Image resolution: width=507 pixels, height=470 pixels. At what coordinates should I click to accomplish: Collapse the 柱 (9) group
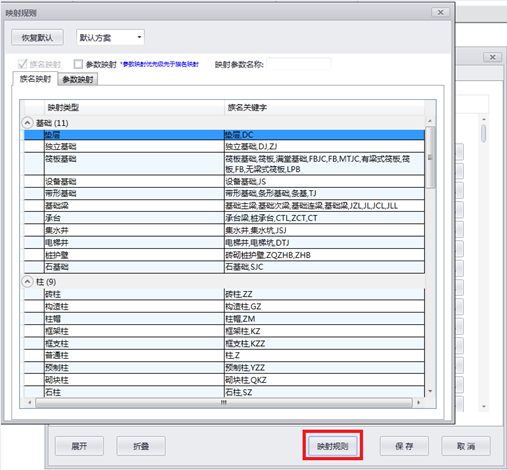[27, 282]
